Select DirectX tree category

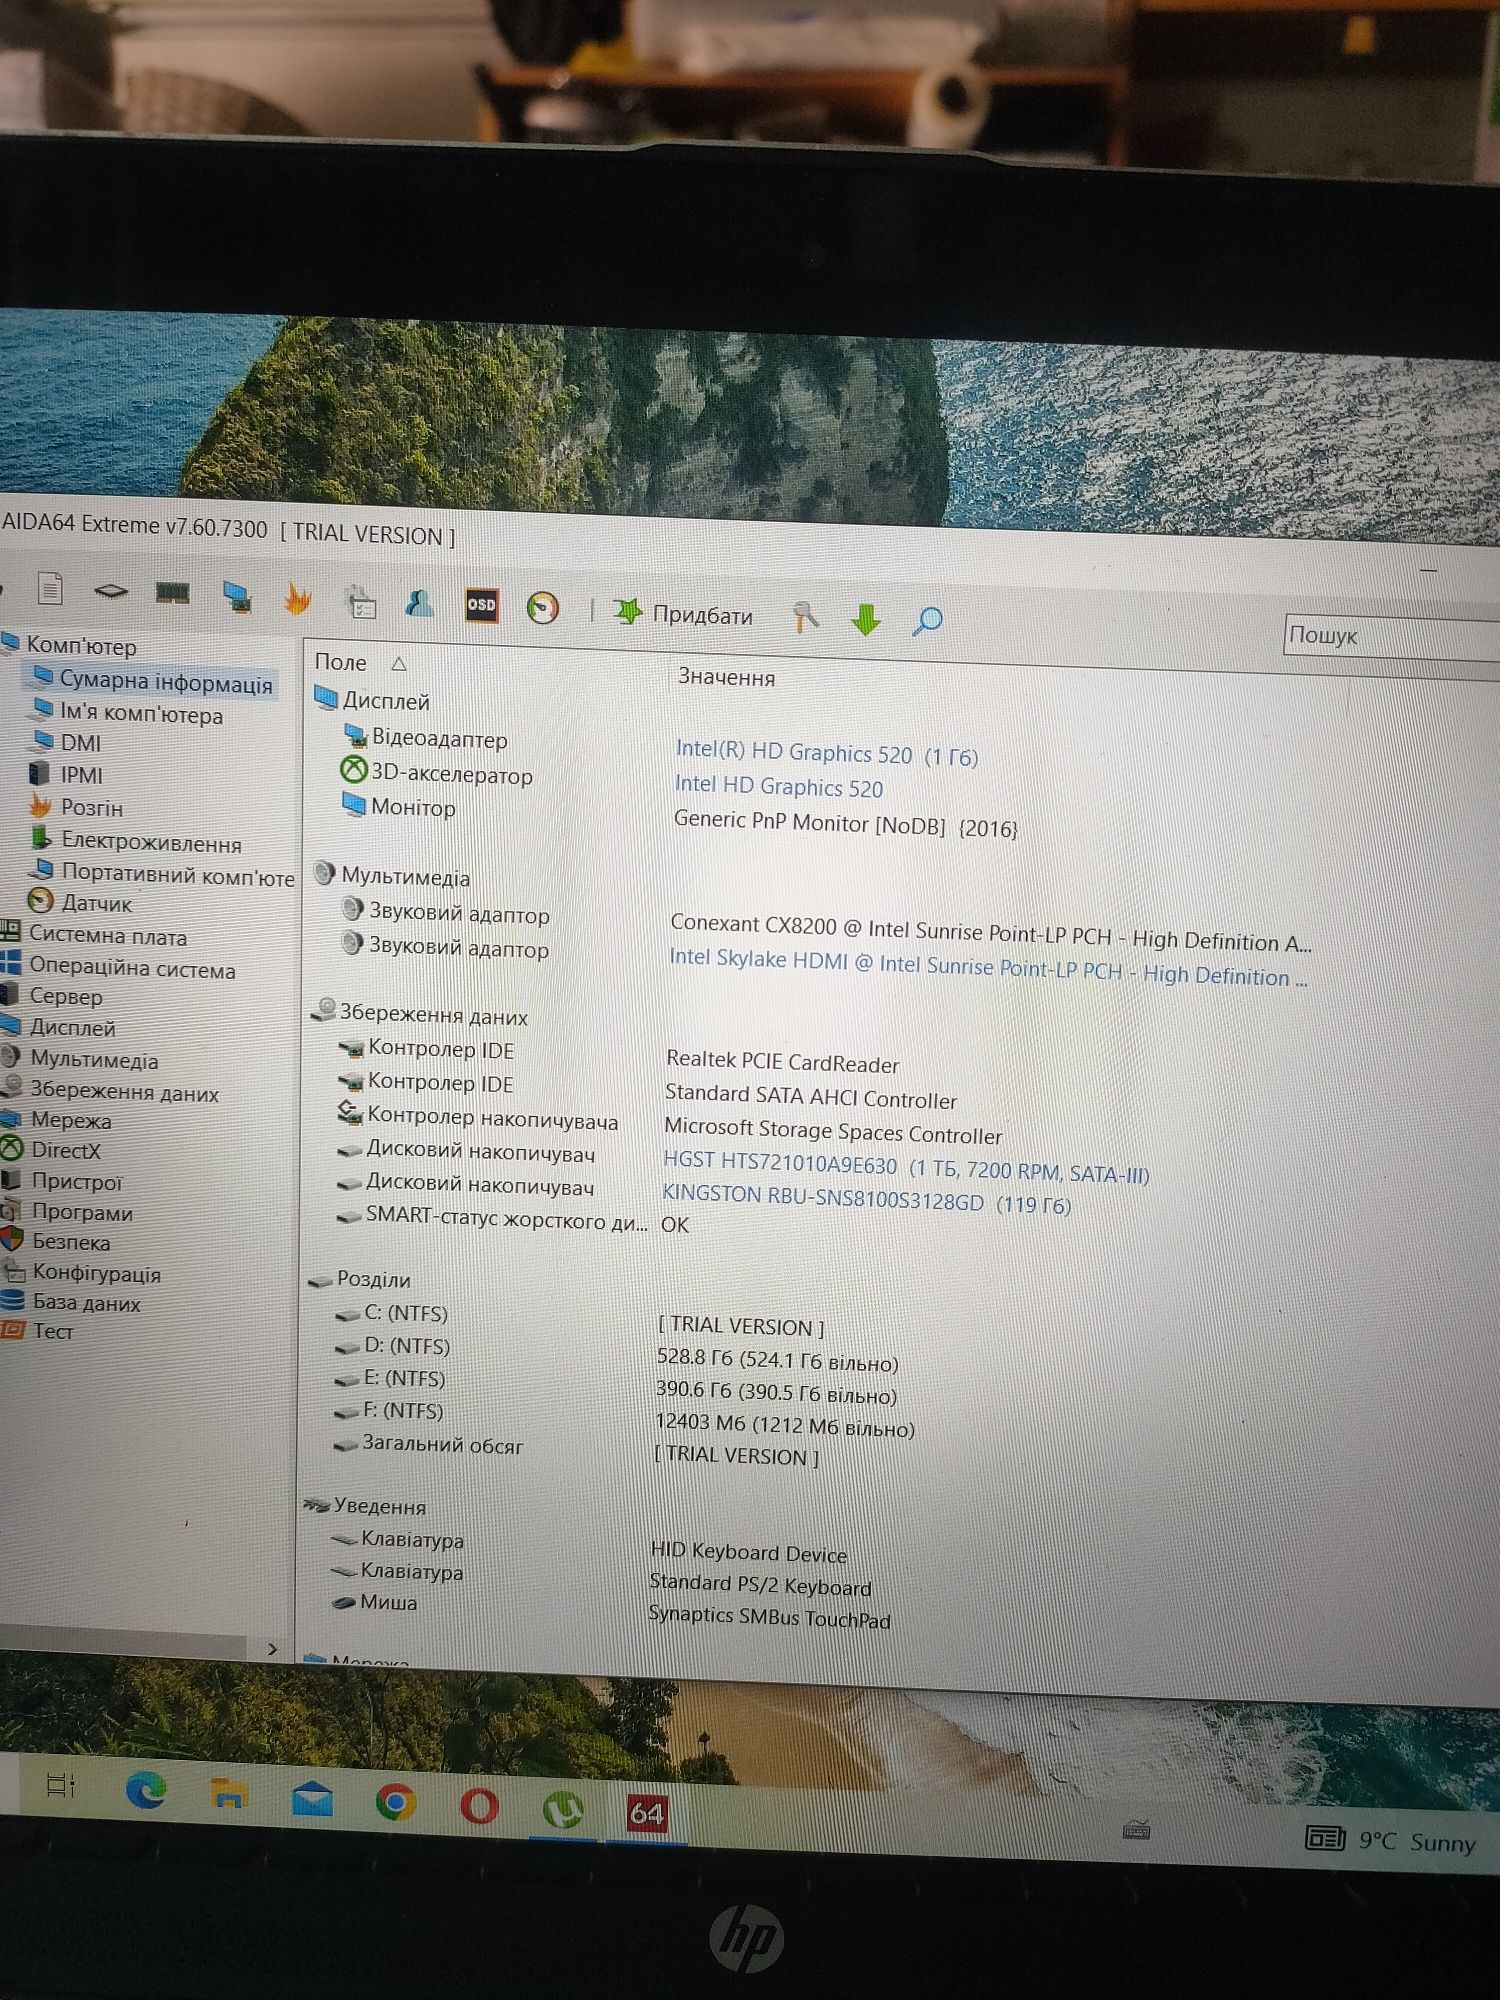[x=52, y=1150]
